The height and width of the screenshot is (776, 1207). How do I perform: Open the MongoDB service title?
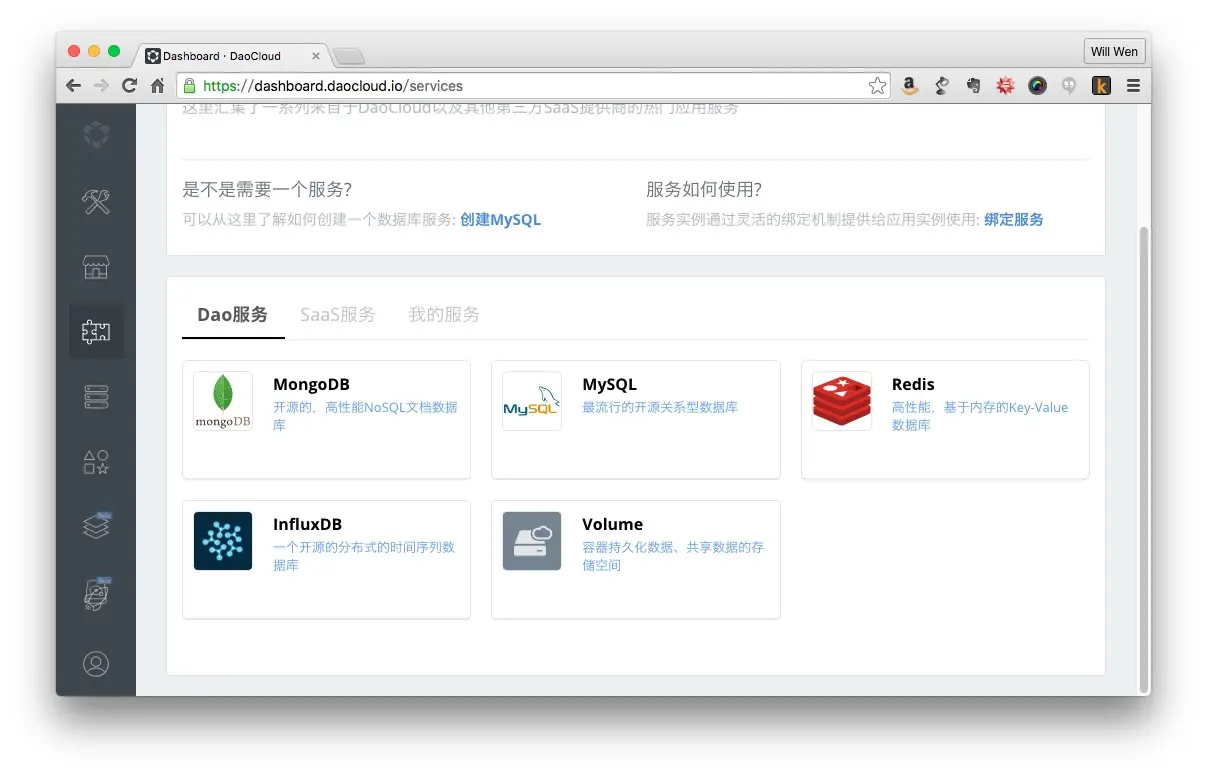[x=311, y=385]
